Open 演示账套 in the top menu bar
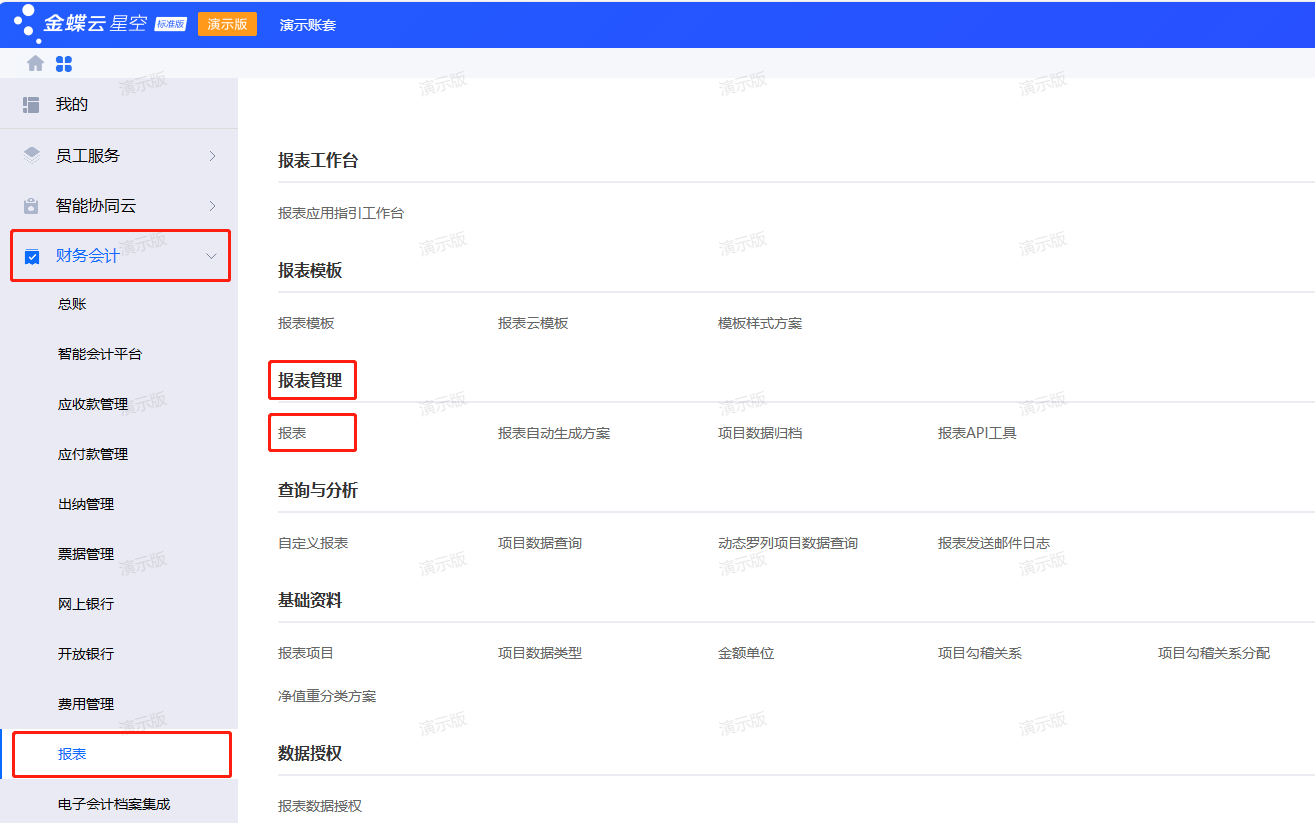The image size is (1315, 823). [306, 23]
